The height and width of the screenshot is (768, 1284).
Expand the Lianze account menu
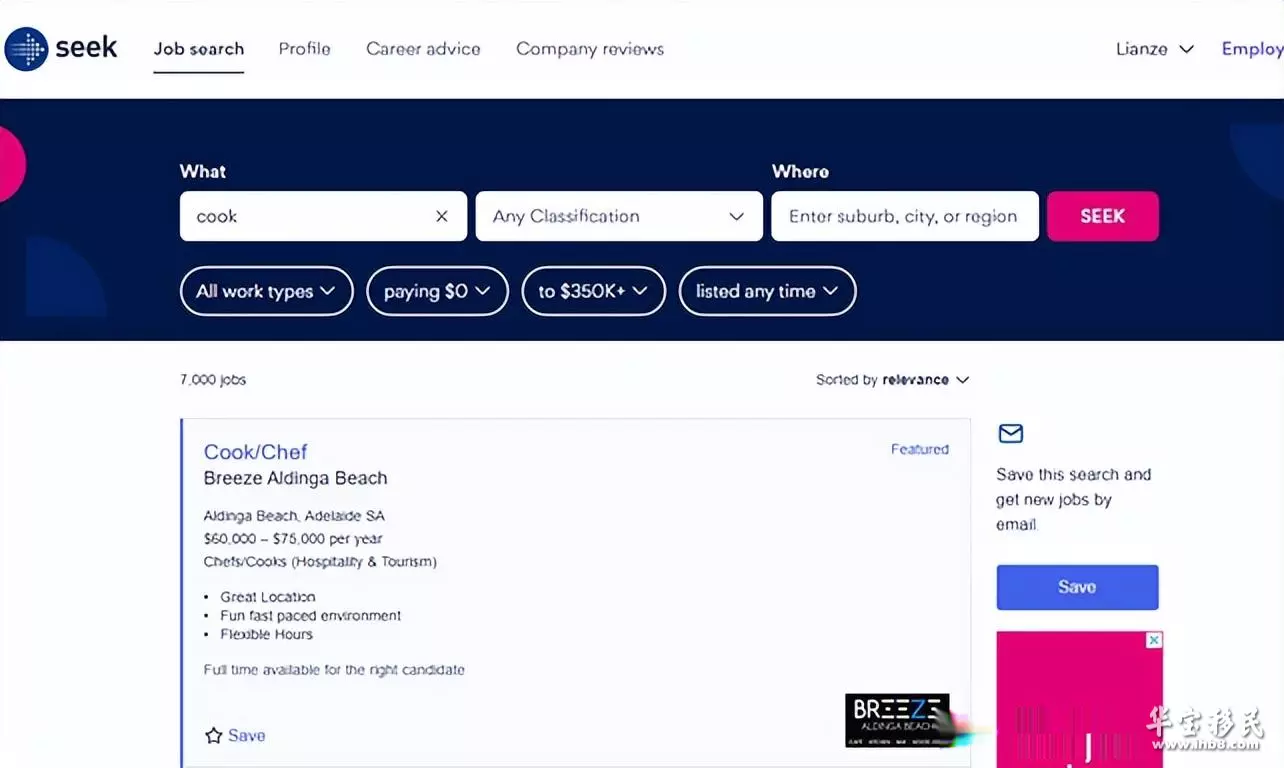1155,49
